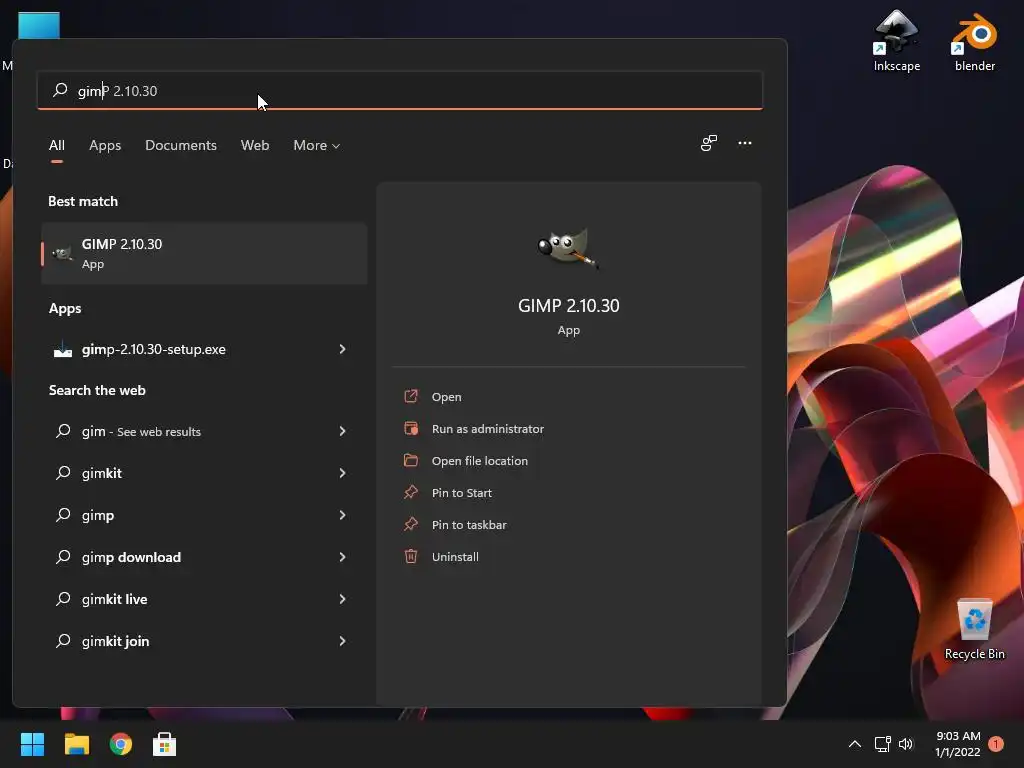Click the pin icon next to Pin to taskbar
This screenshot has width=1024, height=768.
tap(411, 524)
